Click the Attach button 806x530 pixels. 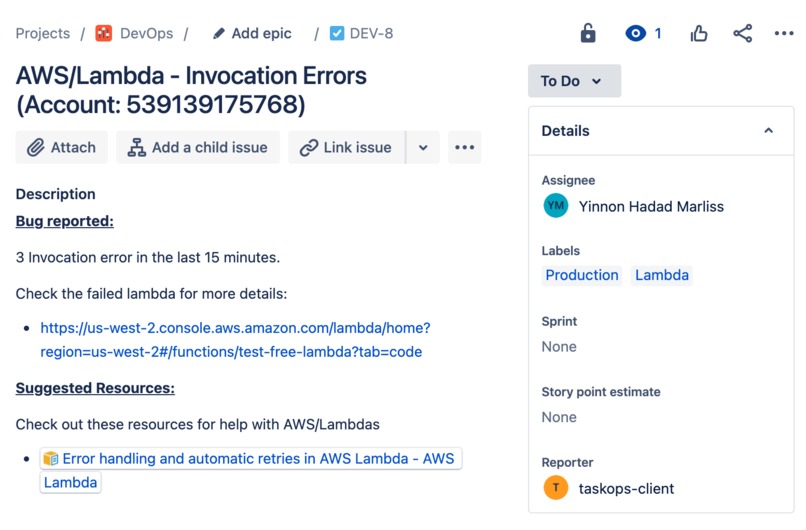click(x=62, y=148)
